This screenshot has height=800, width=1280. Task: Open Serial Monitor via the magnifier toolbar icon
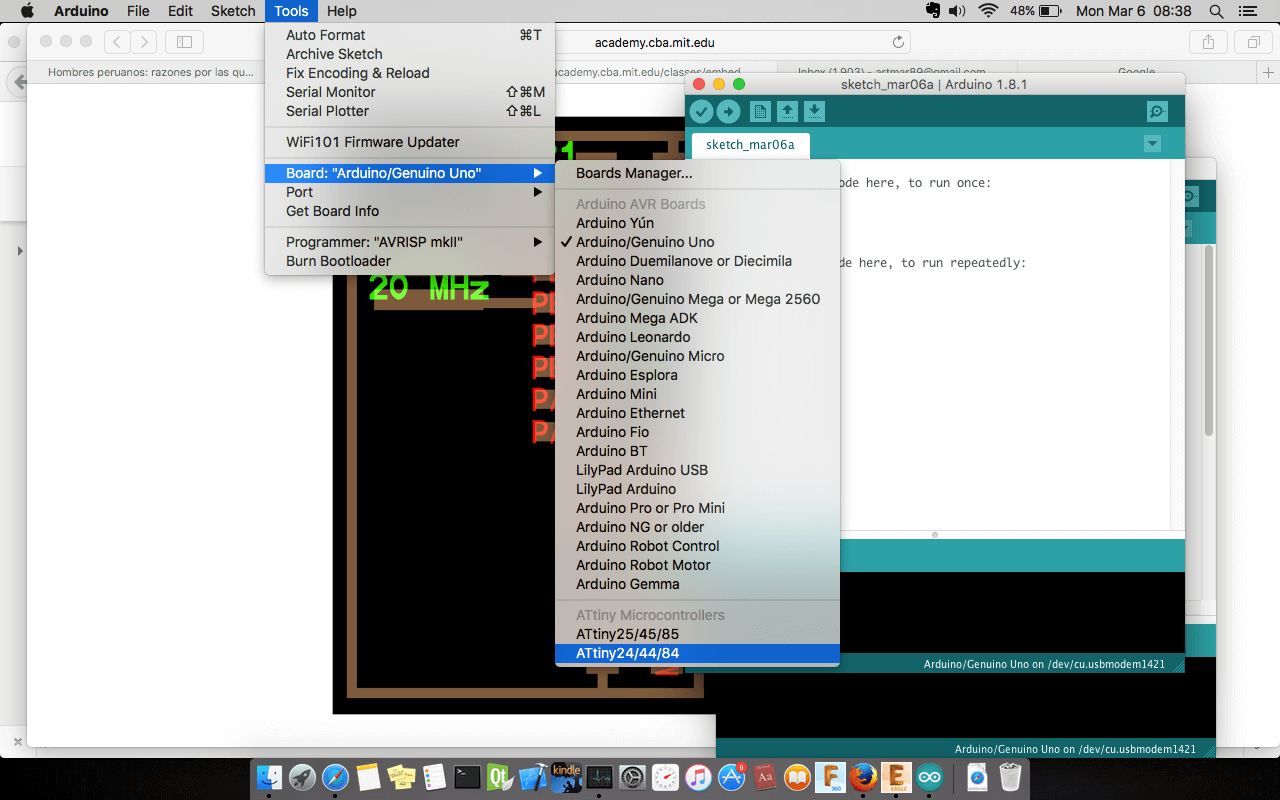1157,112
